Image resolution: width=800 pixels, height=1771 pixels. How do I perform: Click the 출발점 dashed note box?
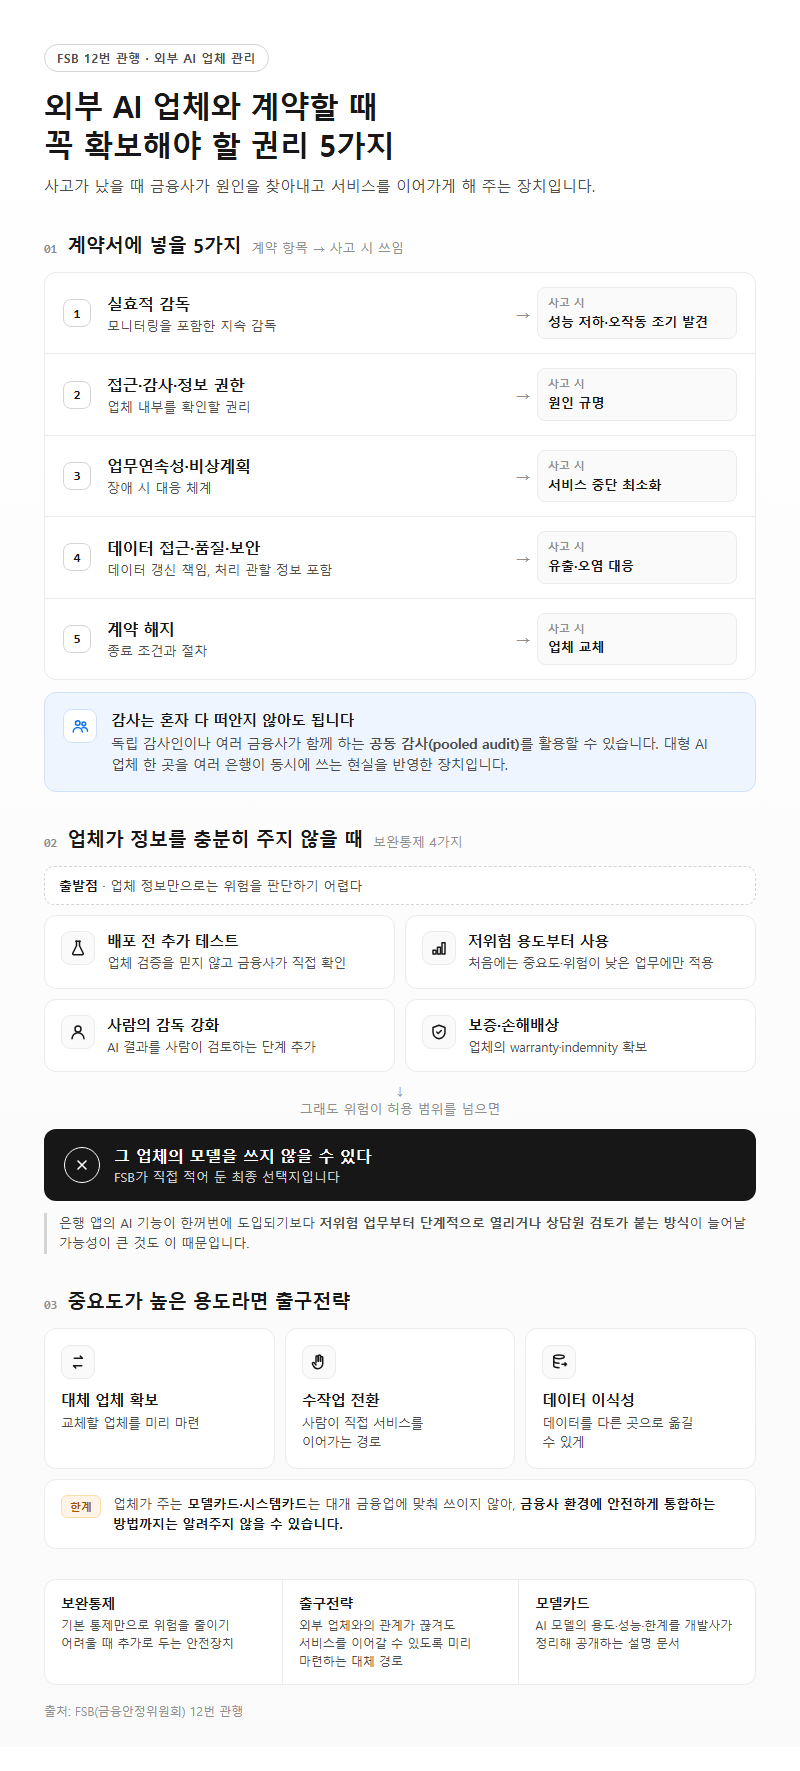(x=400, y=886)
